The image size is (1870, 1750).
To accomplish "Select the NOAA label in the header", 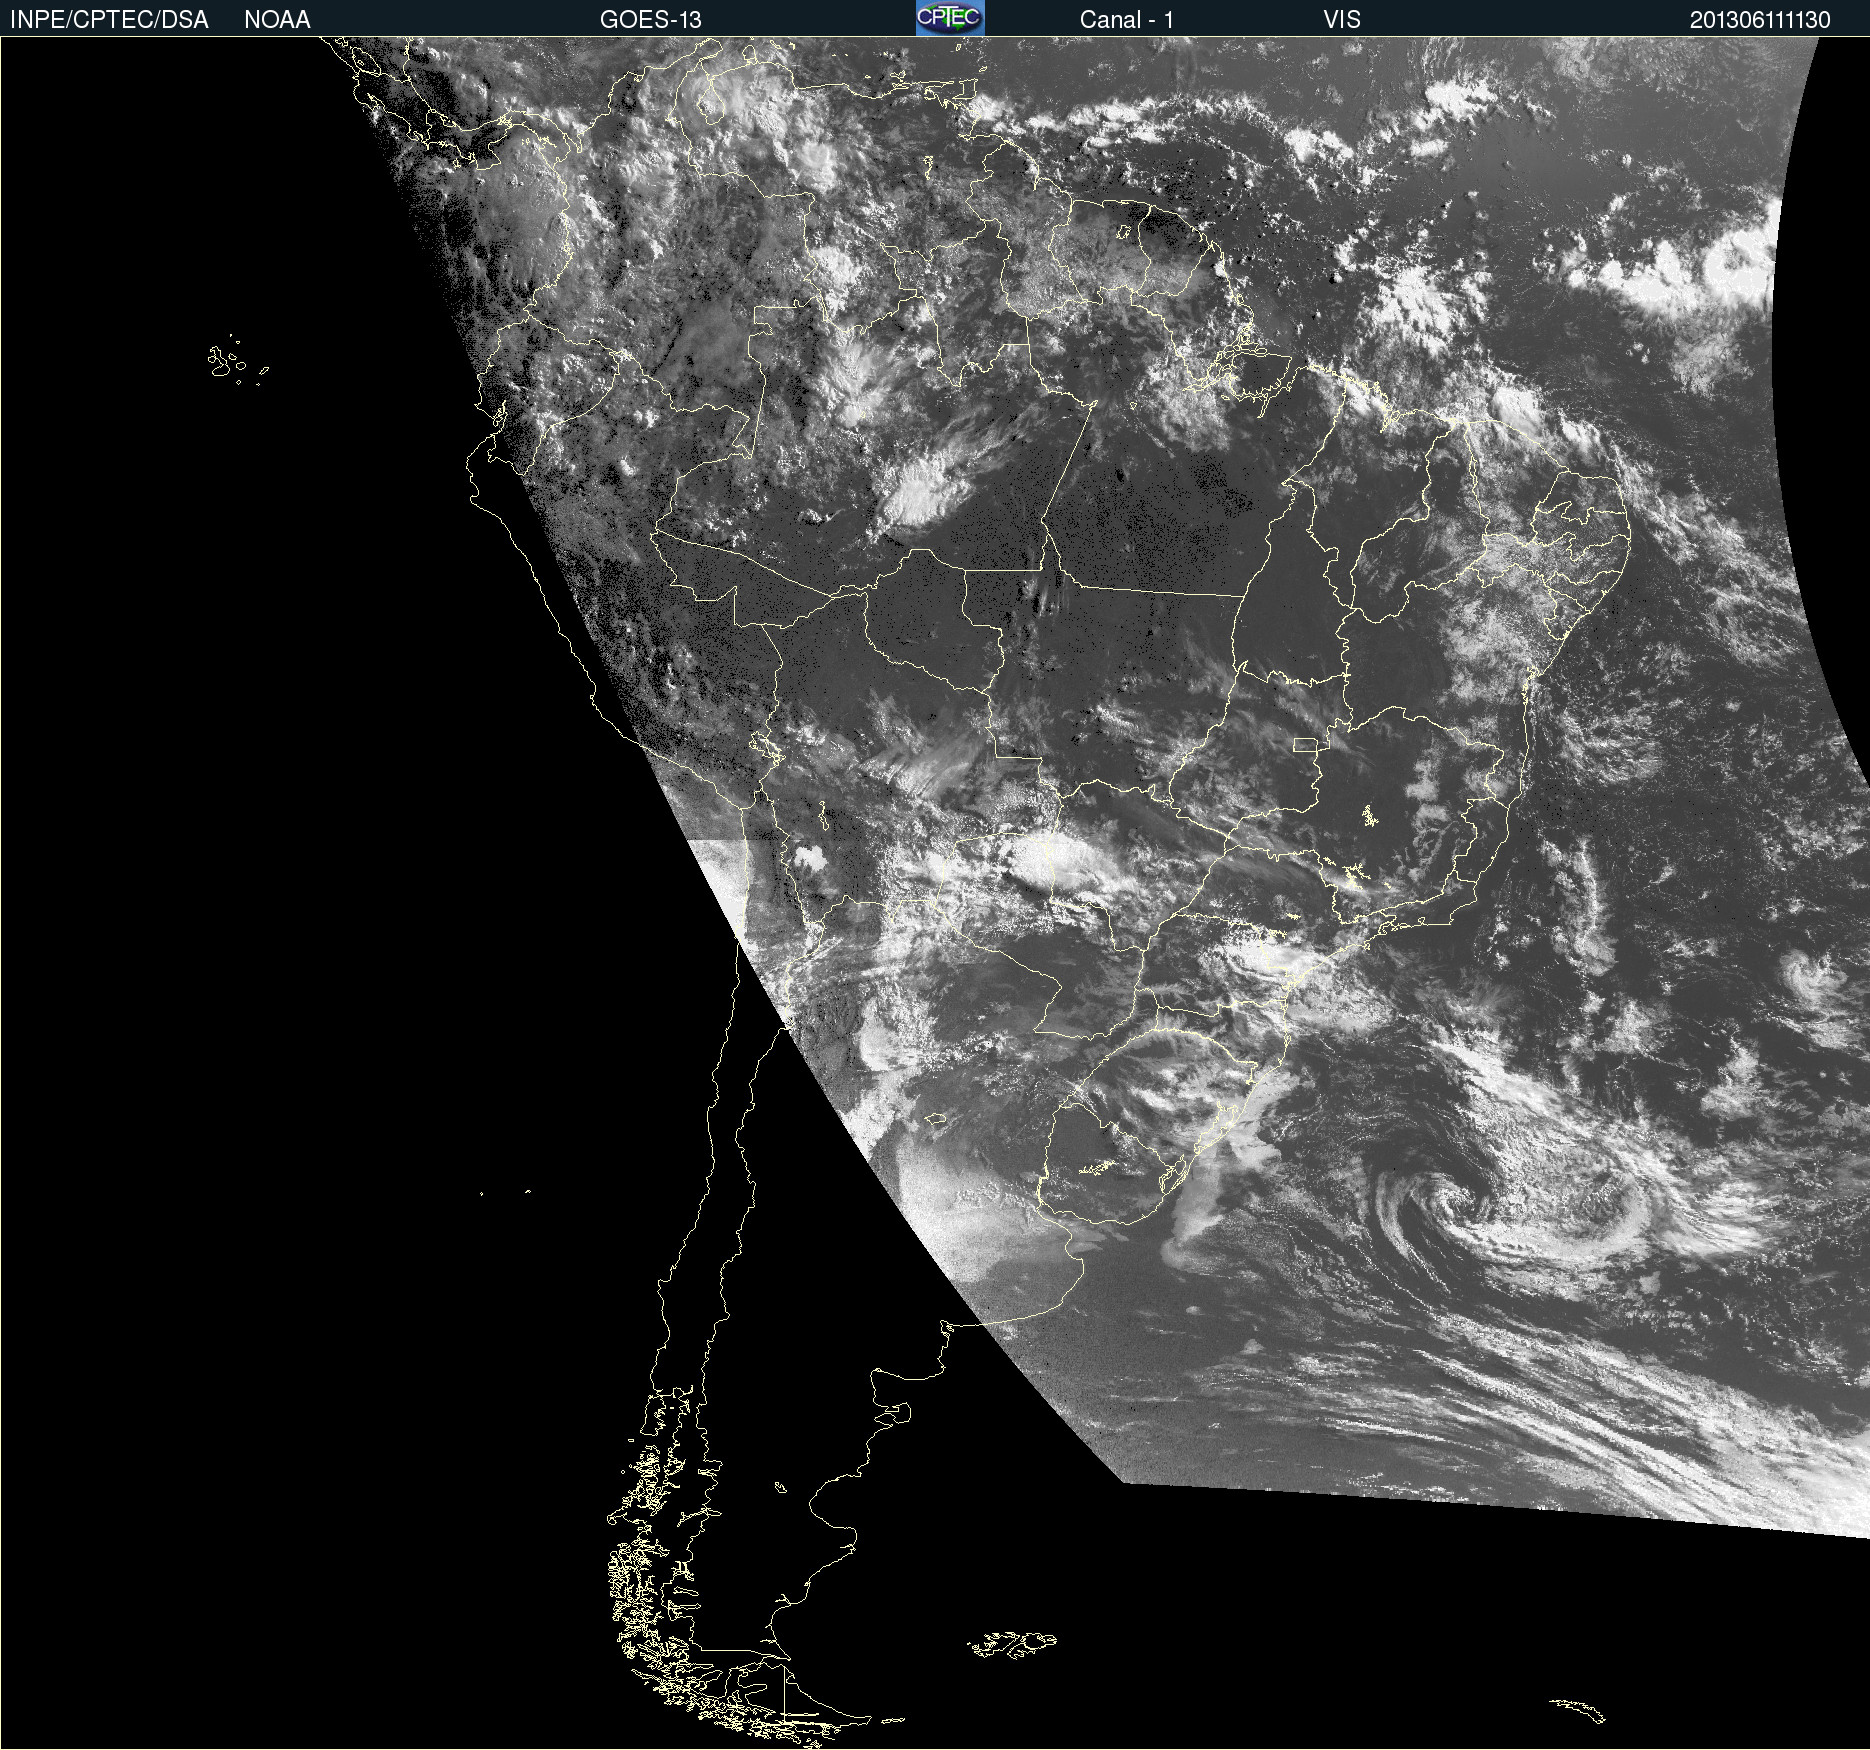I will [277, 20].
